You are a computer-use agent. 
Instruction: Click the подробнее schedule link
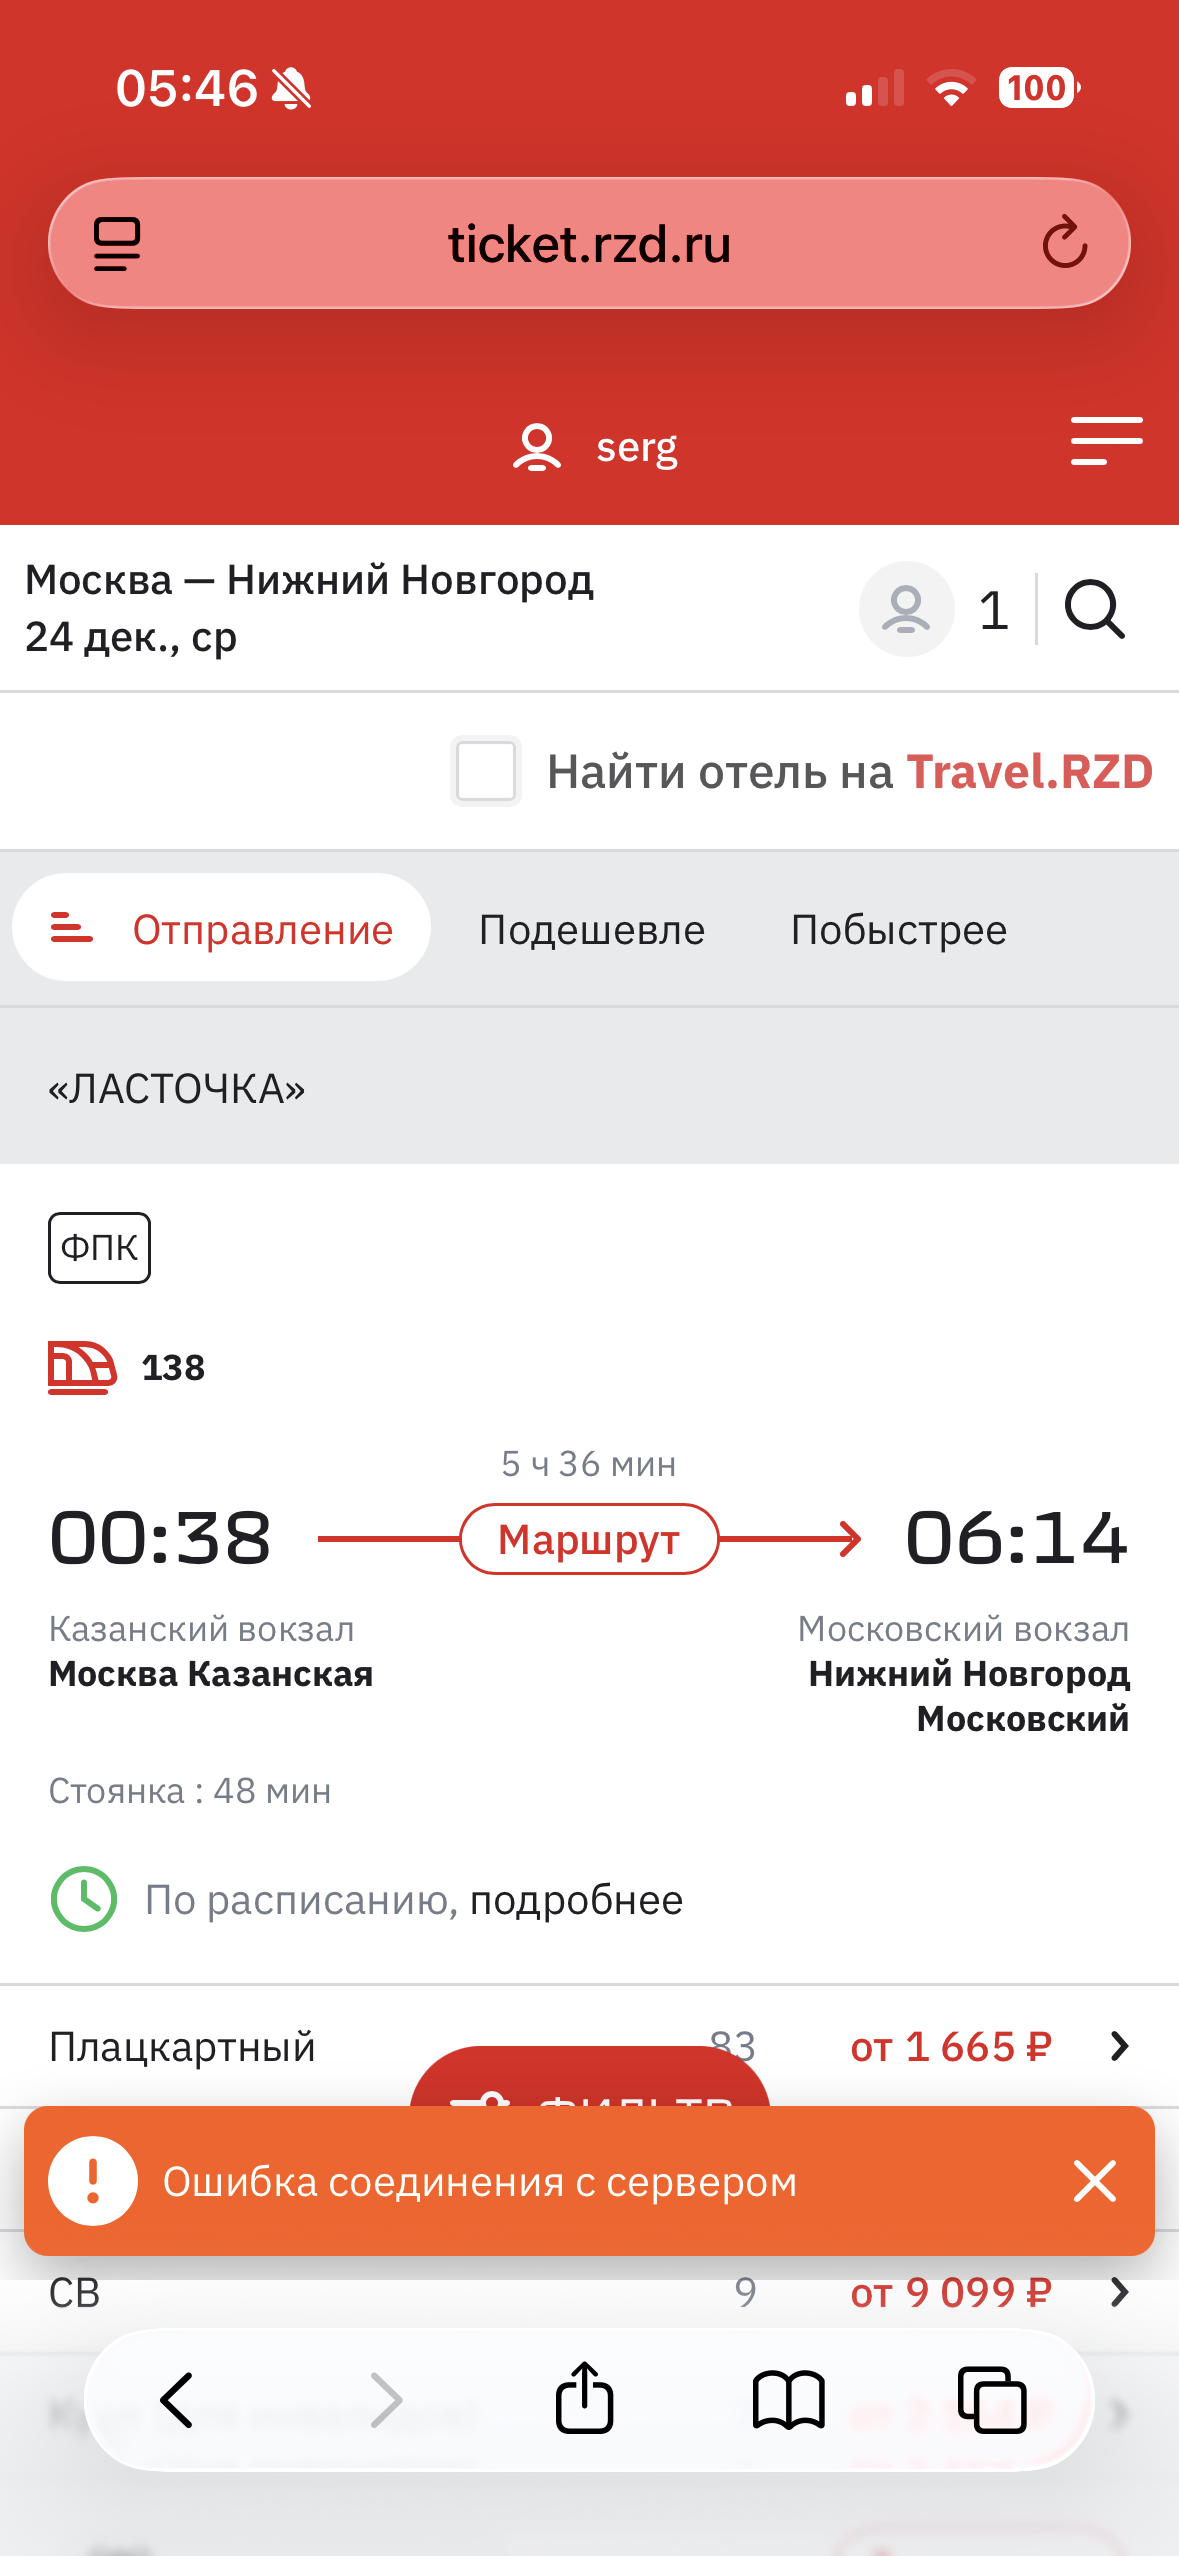[x=576, y=1899]
